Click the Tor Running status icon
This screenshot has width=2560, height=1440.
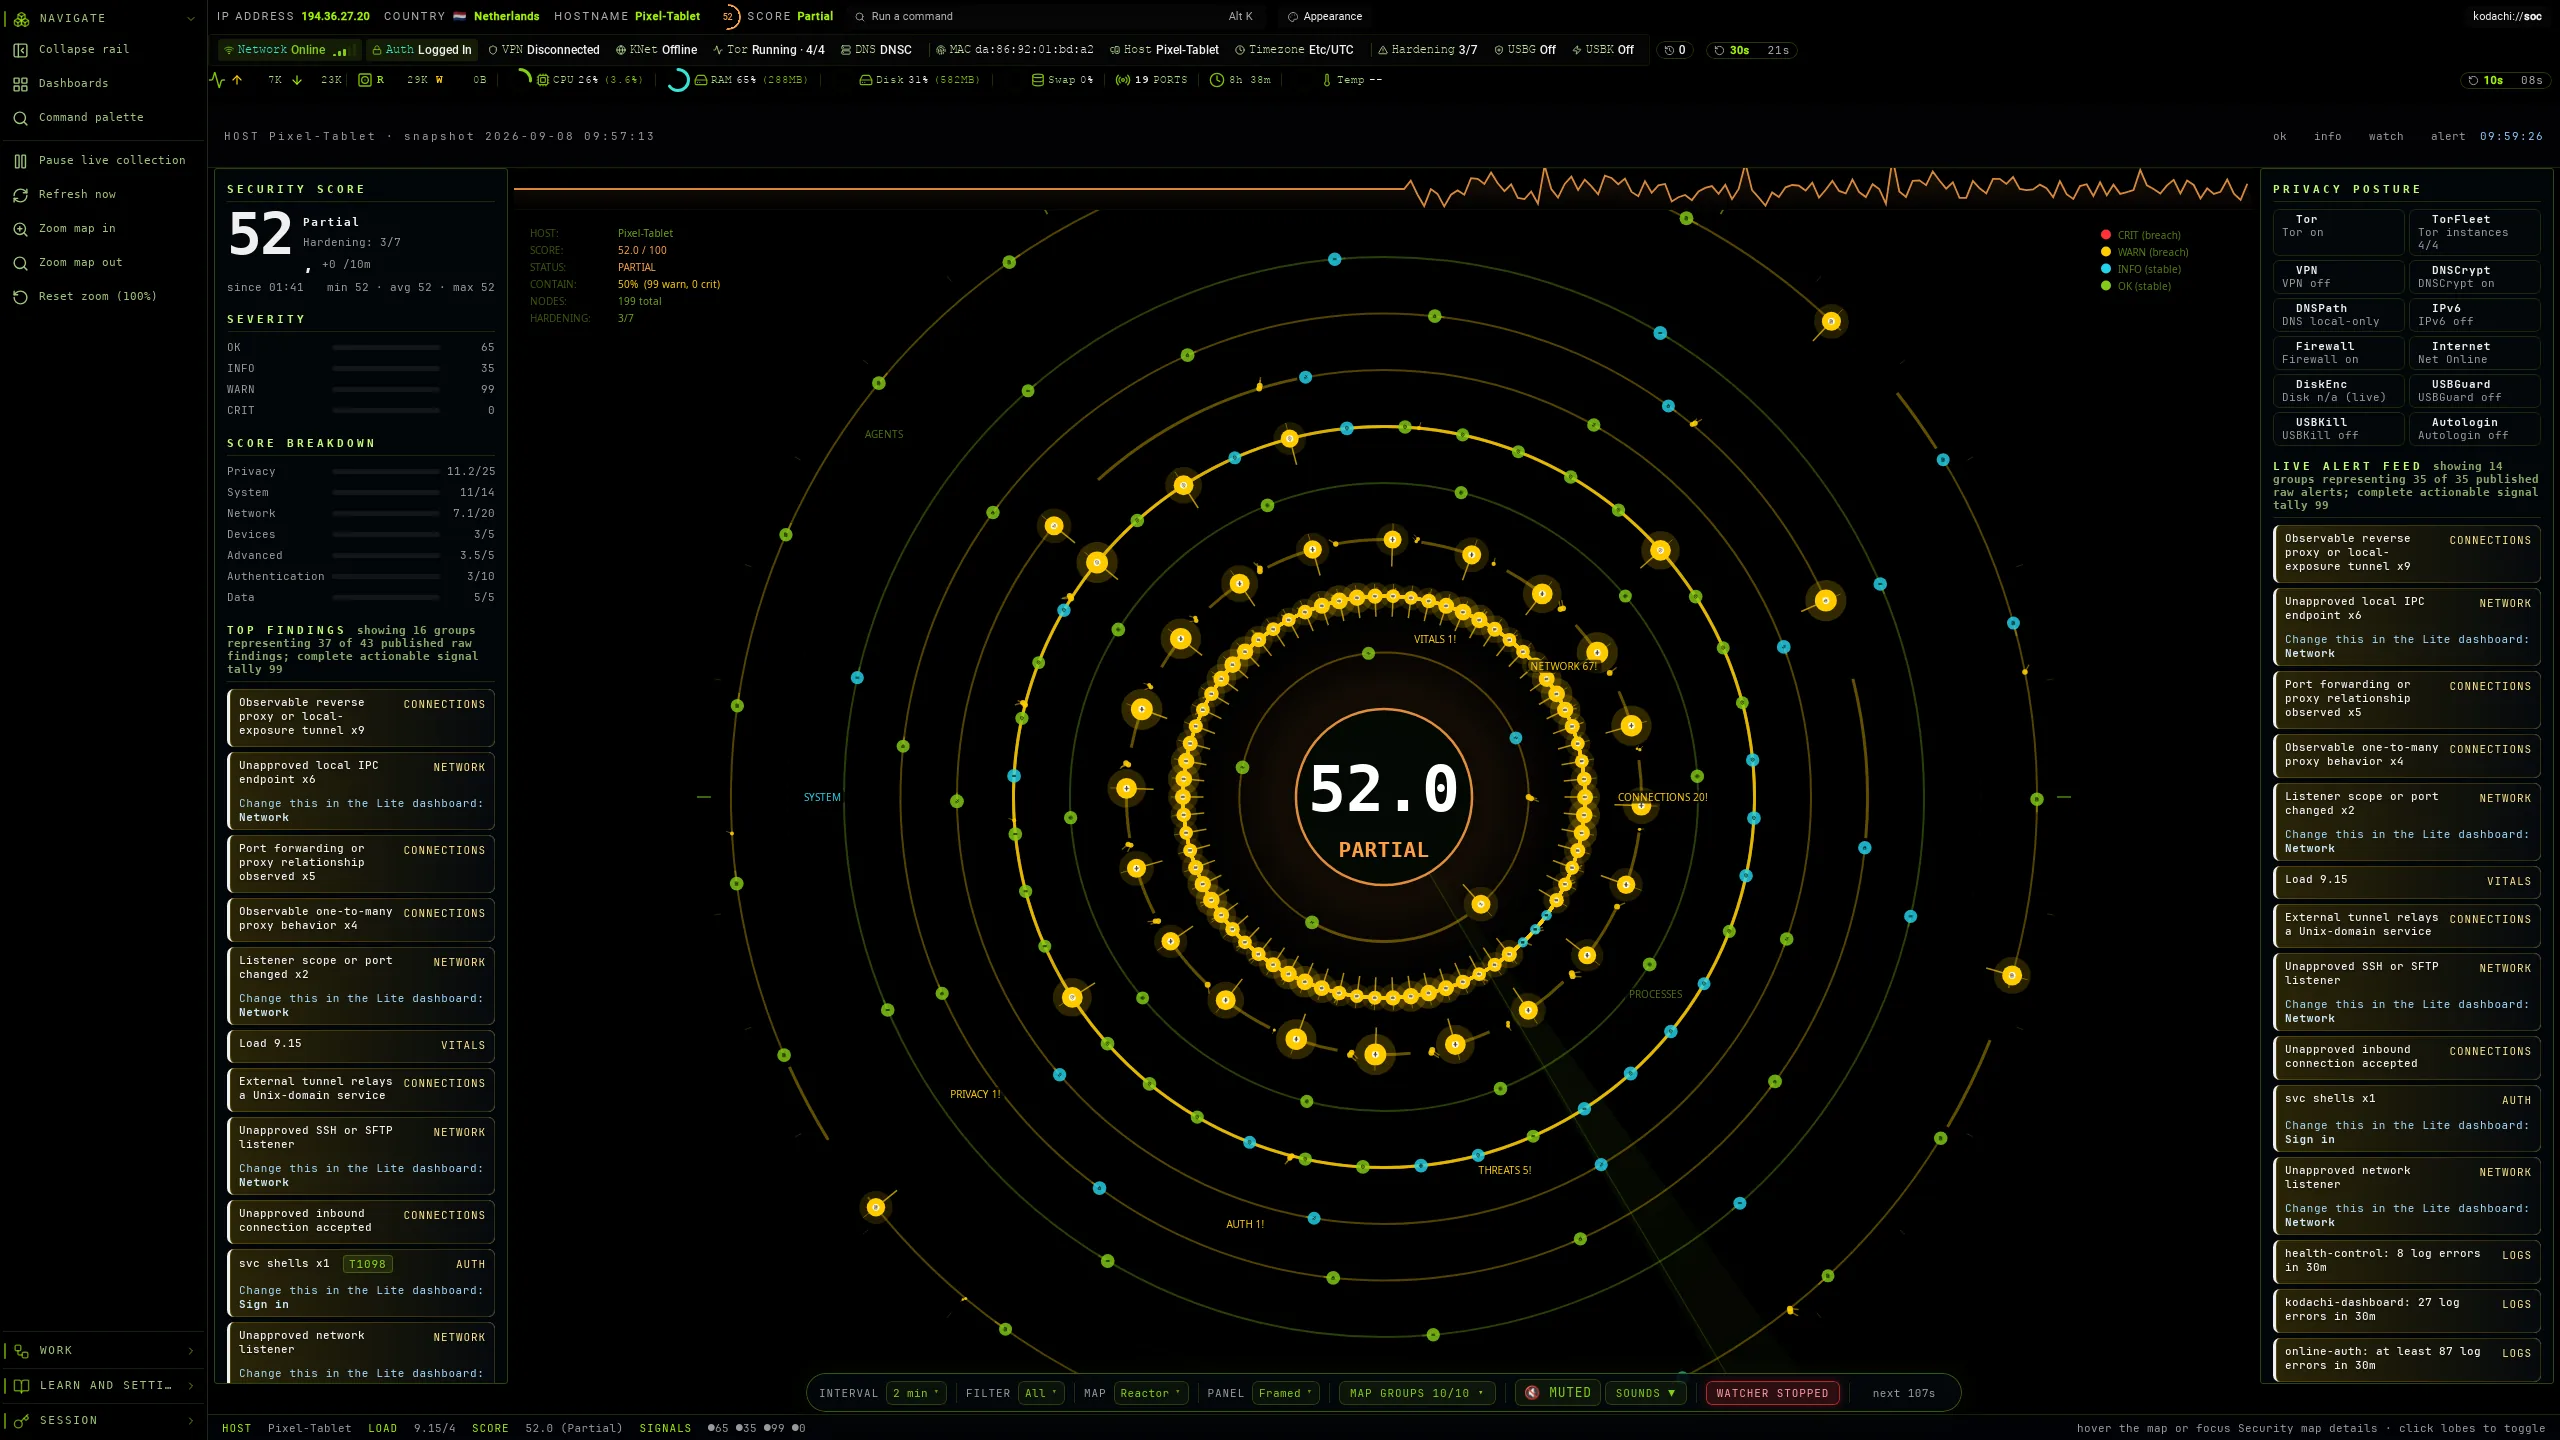718,50
